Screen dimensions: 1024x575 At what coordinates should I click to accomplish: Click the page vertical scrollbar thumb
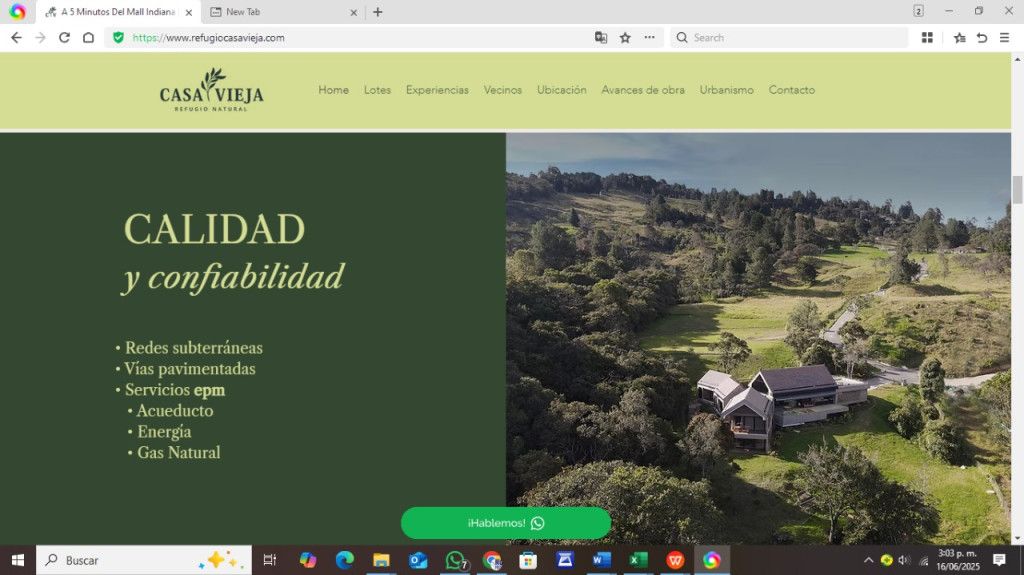point(1017,189)
